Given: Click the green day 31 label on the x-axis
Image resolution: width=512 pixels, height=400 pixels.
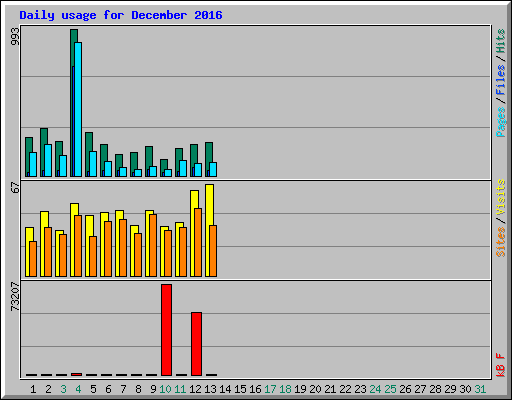Looking at the screenshot, I should tap(480, 389).
